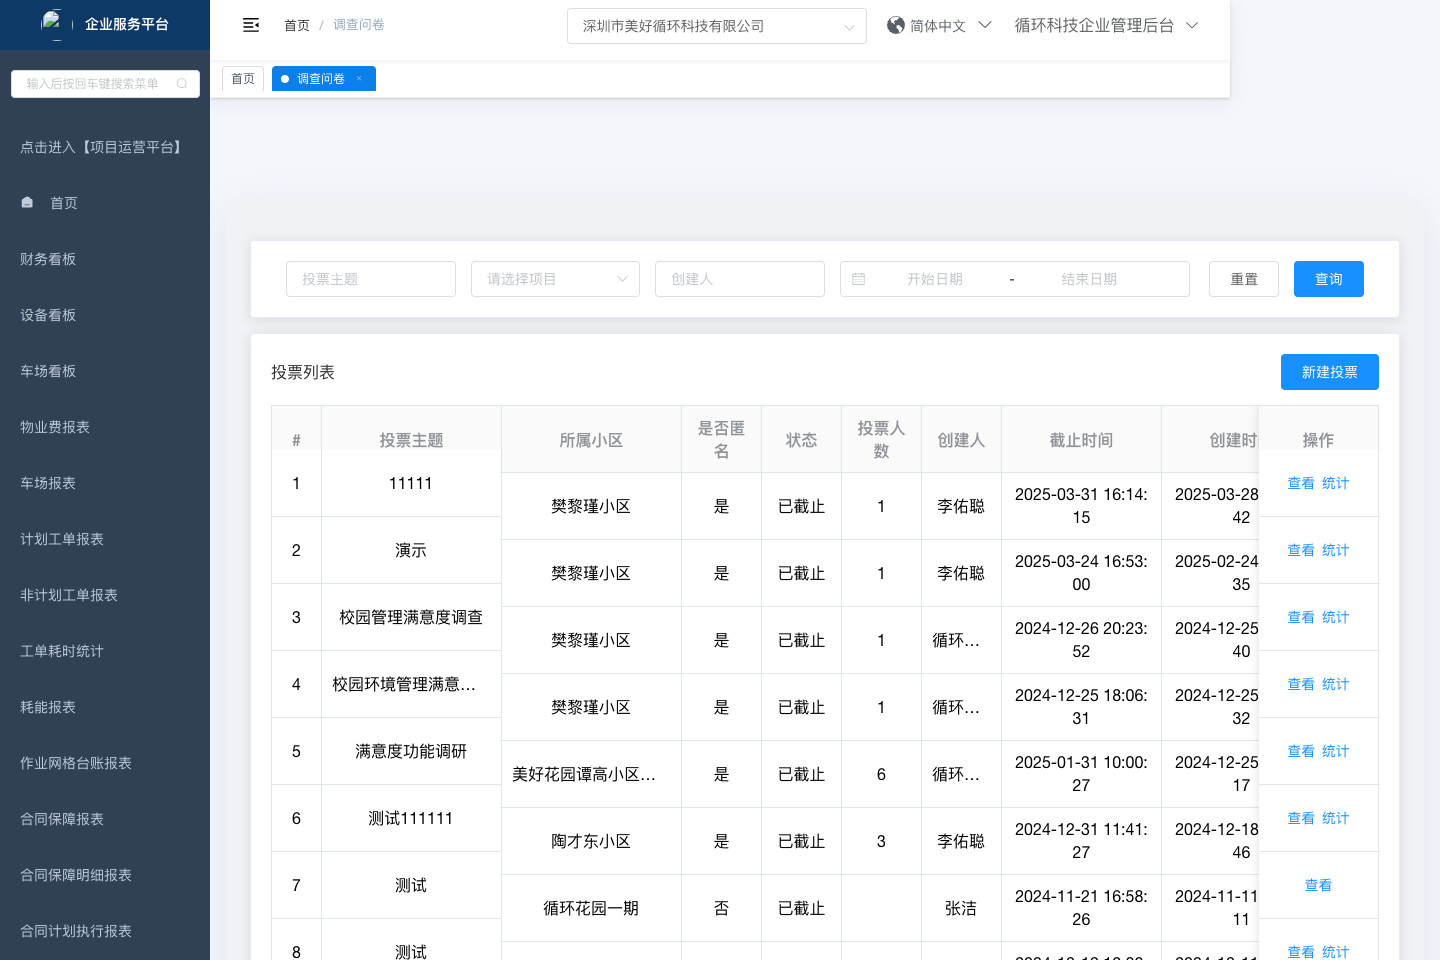
Task: Click the globe language icon
Action: 895,25
